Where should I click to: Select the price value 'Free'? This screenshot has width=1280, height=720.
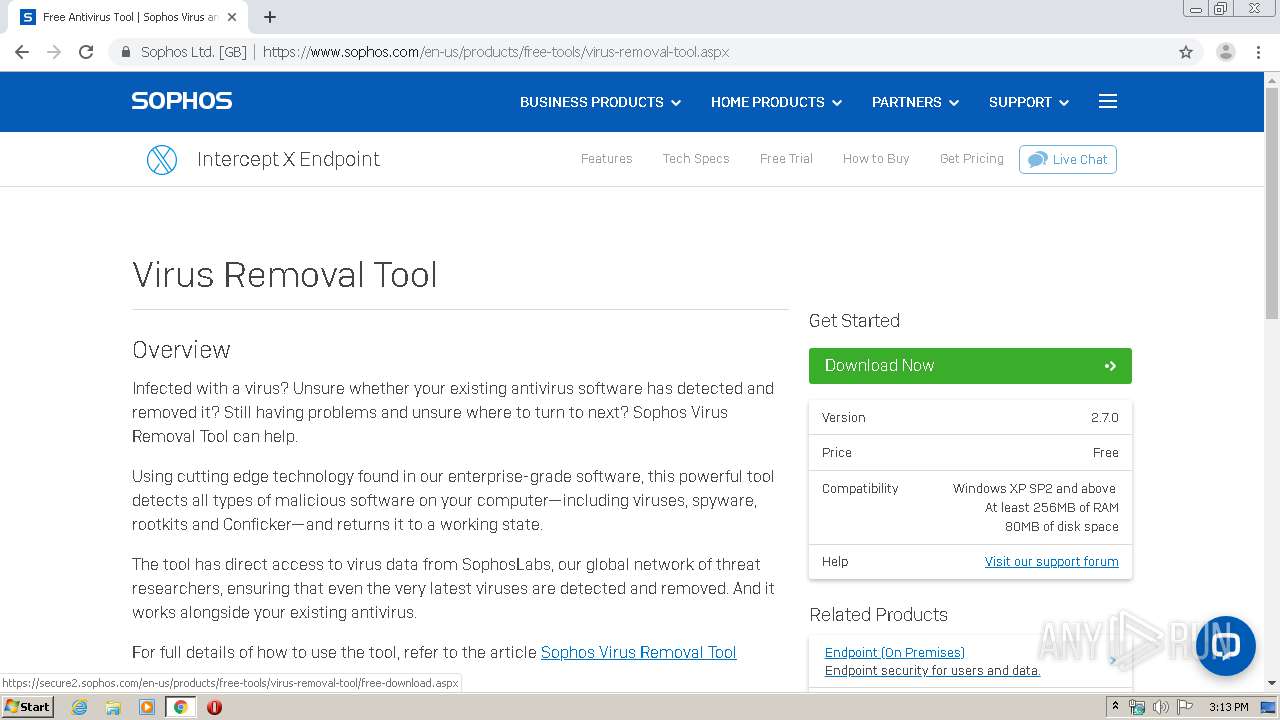tap(1106, 453)
